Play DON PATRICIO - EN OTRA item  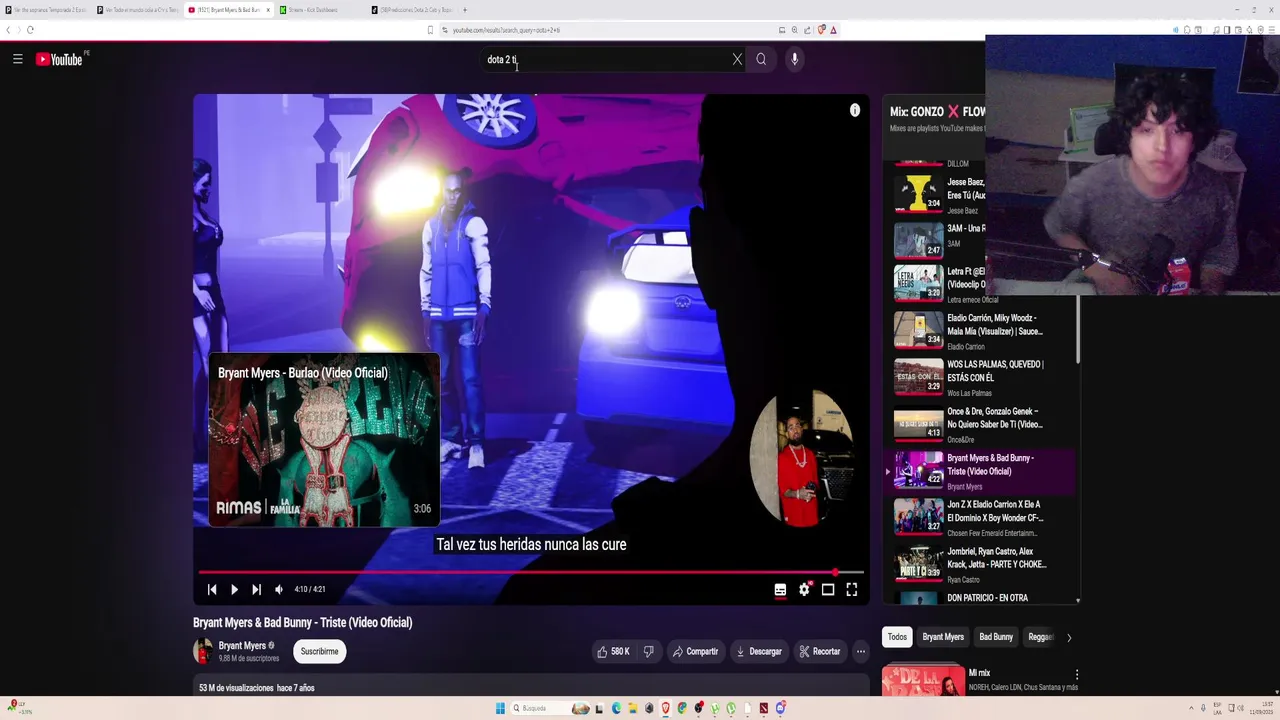pyautogui.click(x=980, y=598)
